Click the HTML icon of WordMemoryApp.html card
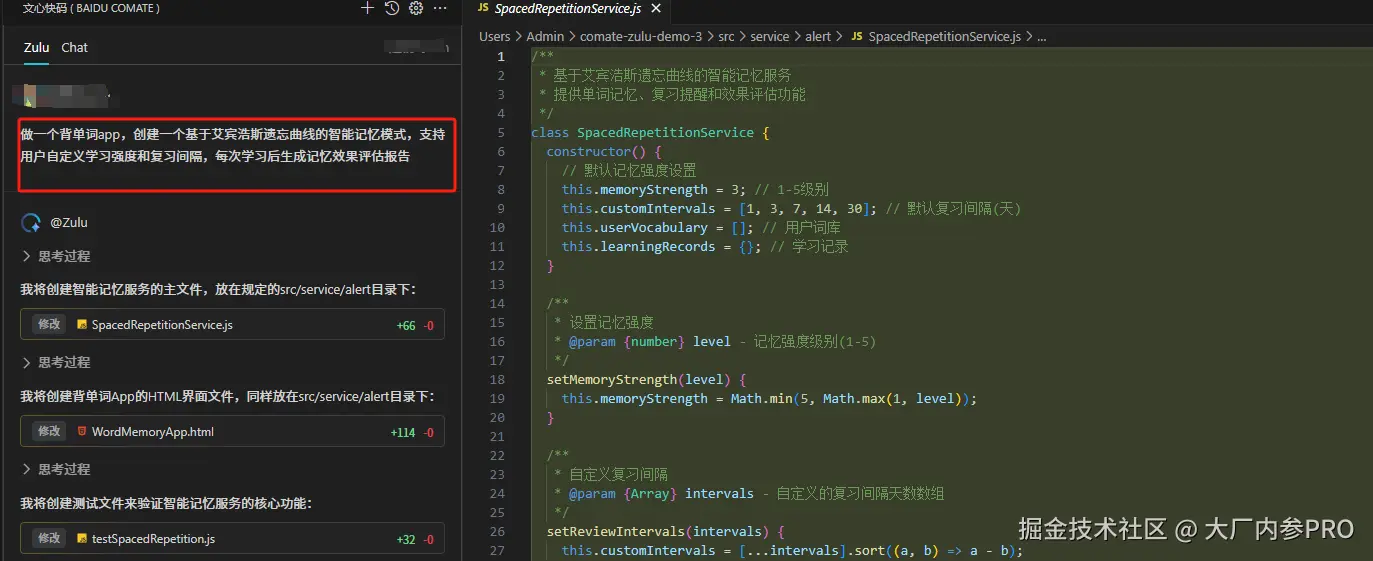1373x561 pixels. 82,432
